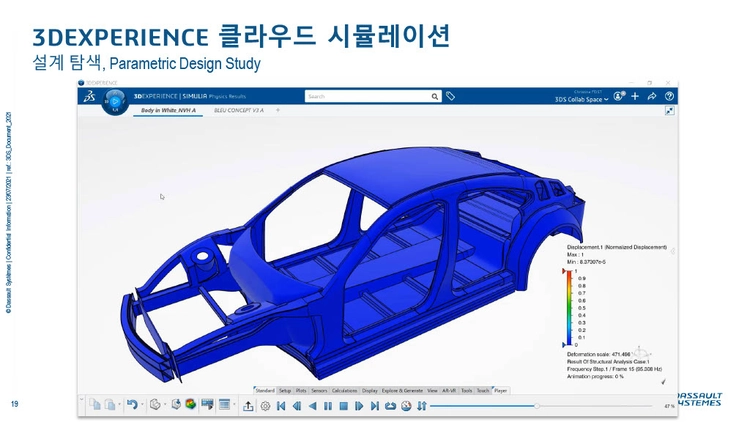The image size is (750, 423).
Task: Click the display screen toolbar icon
Action: (207, 405)
